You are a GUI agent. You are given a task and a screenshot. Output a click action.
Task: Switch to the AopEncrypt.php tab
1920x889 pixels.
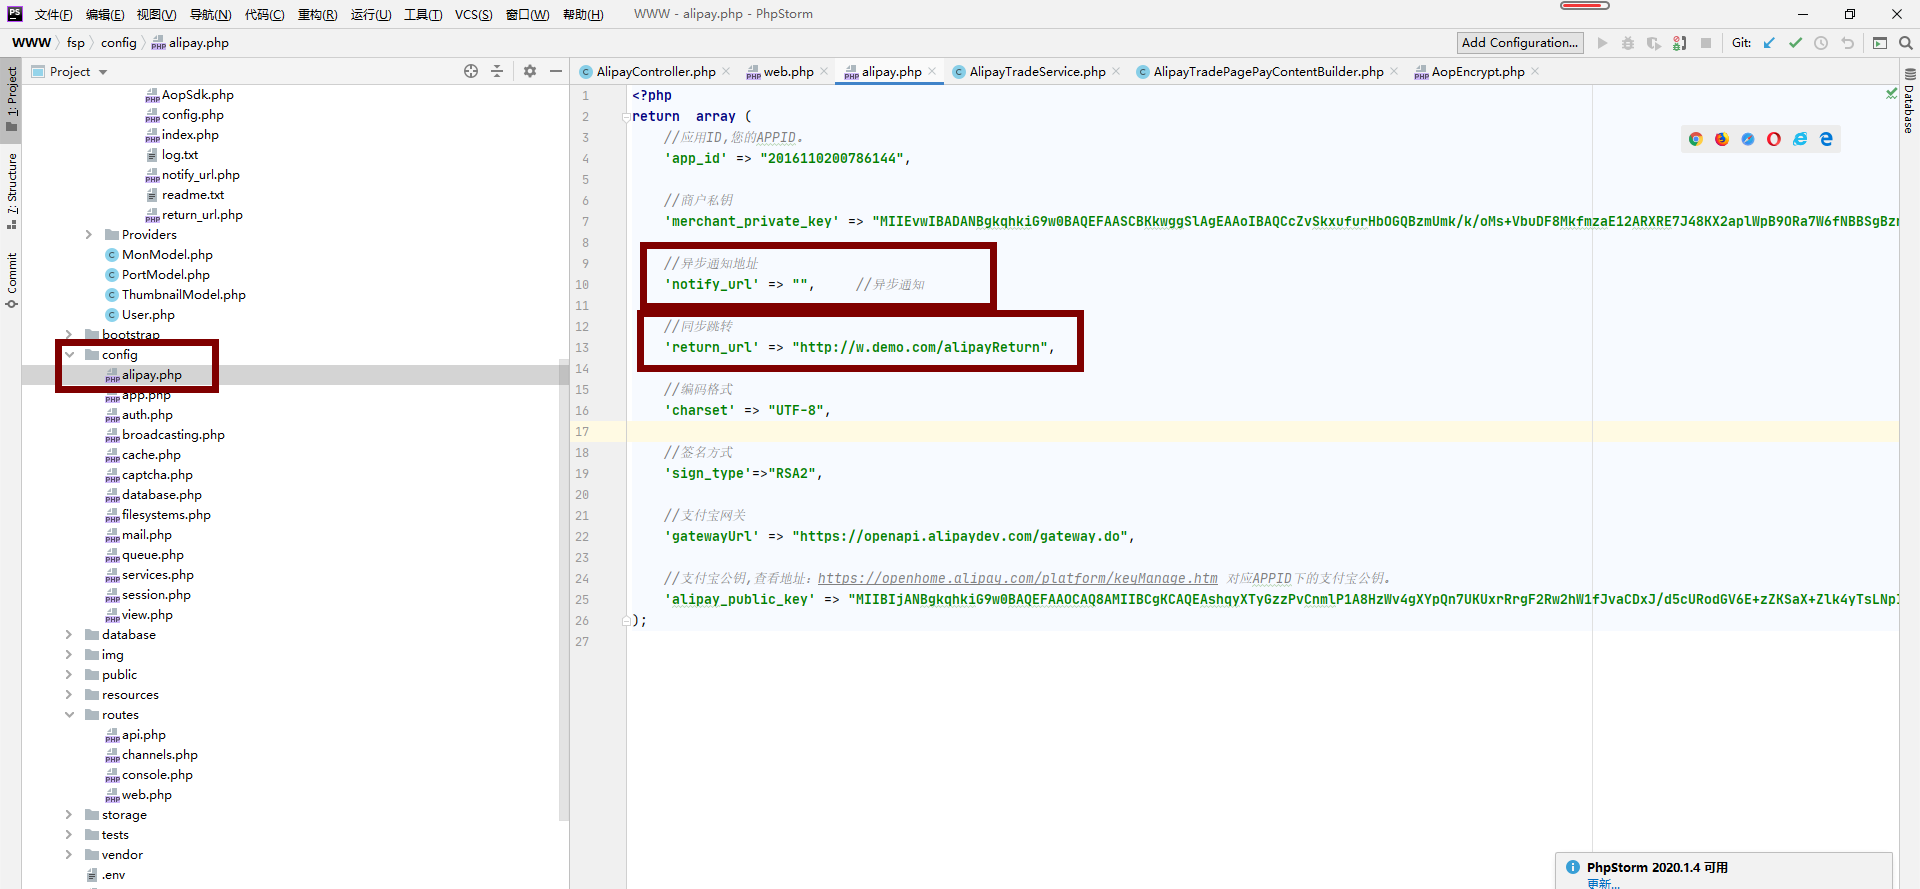click(x=1477, y=71)
